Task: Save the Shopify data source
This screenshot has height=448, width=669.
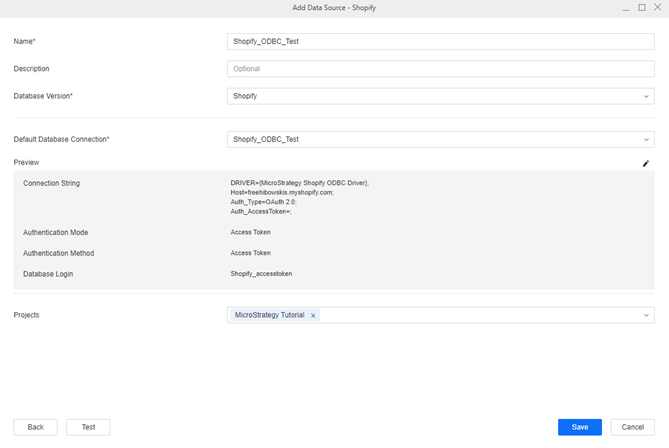Action: 579,427
